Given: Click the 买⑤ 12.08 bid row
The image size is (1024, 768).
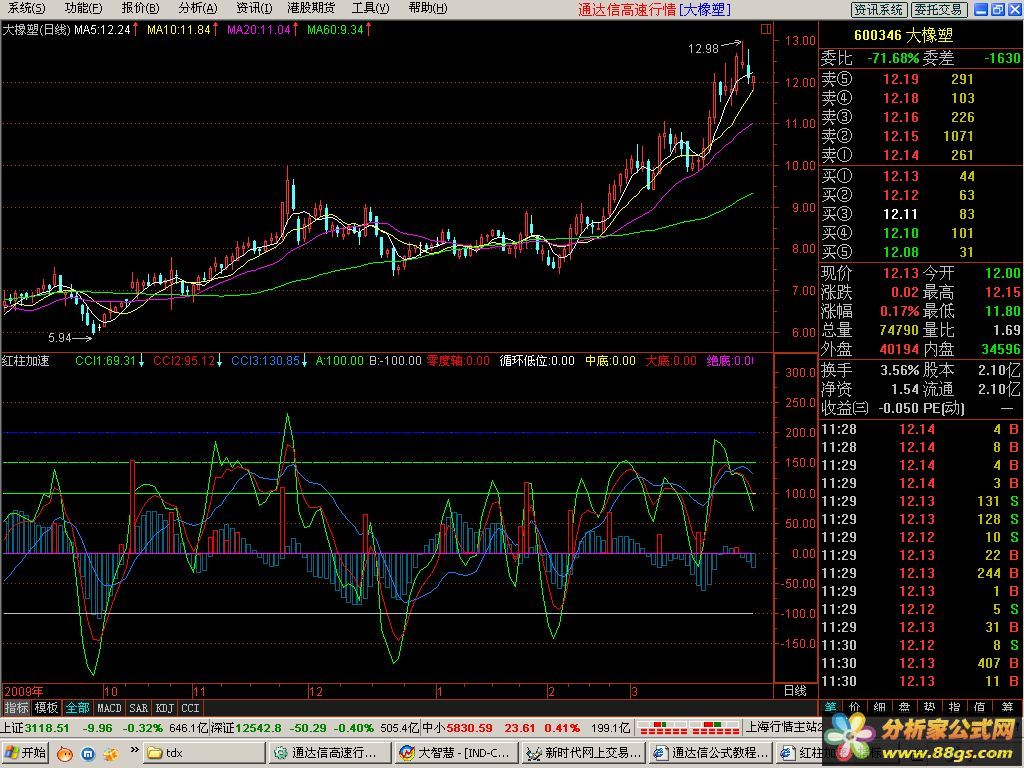Looking at the screenshot, I should tap(920, 252).
